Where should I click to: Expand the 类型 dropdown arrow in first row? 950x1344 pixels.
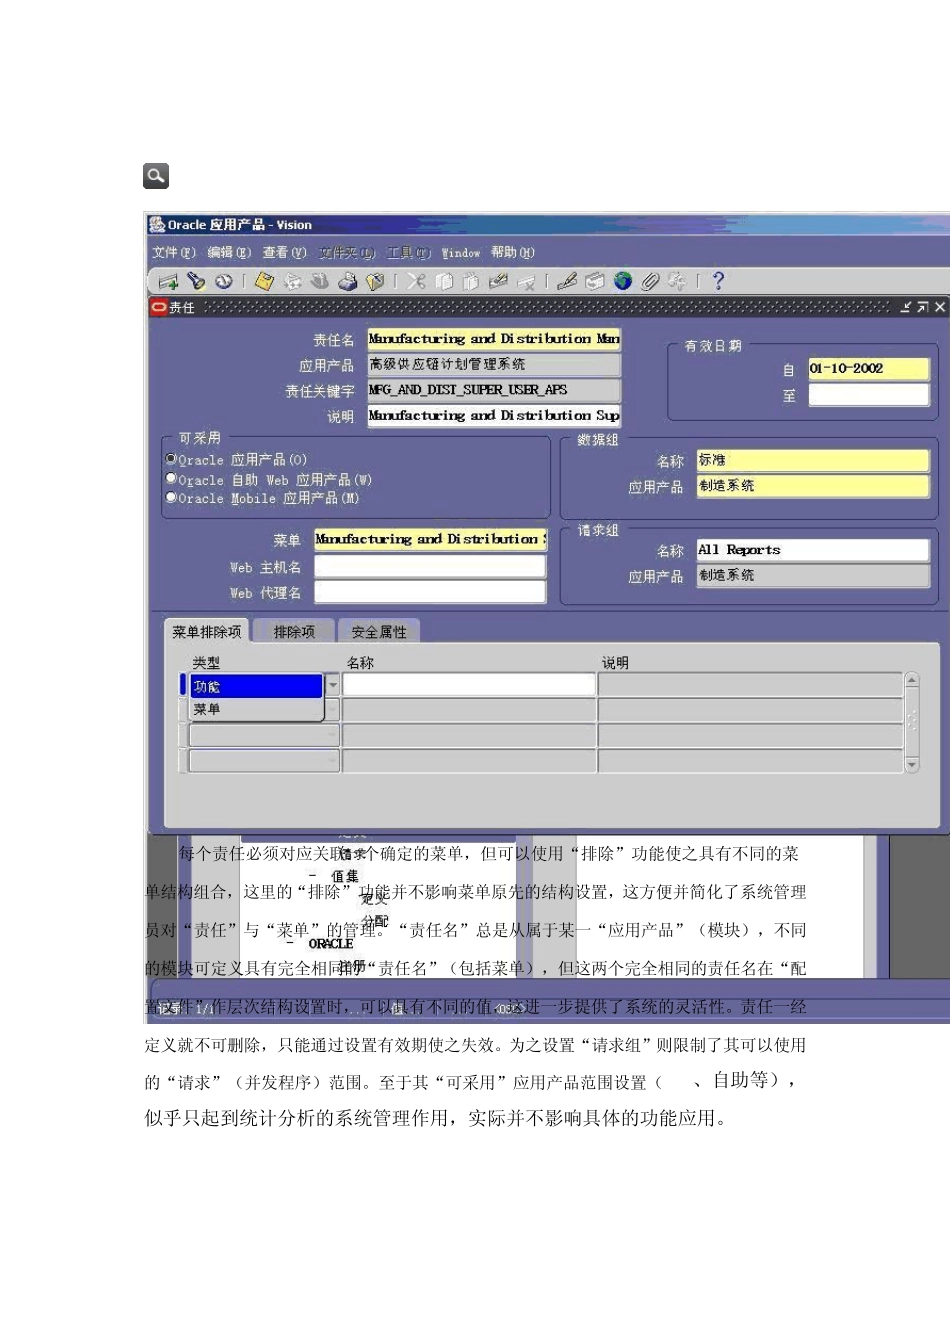(x=332, y=686)
